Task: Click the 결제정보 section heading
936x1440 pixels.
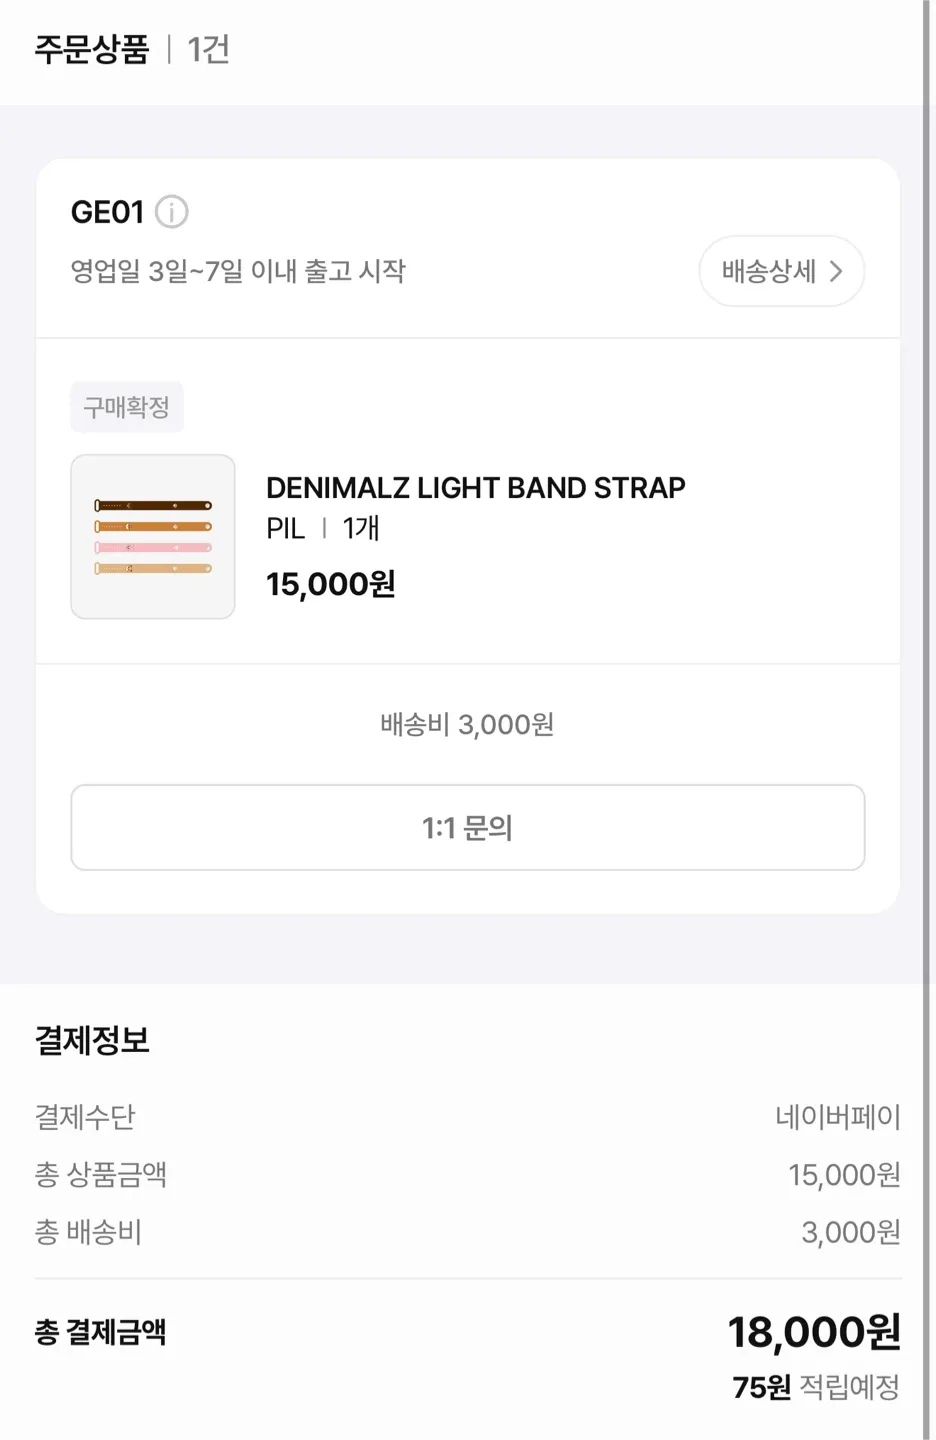Action: pyautogui.click(x=92, y=1040)
